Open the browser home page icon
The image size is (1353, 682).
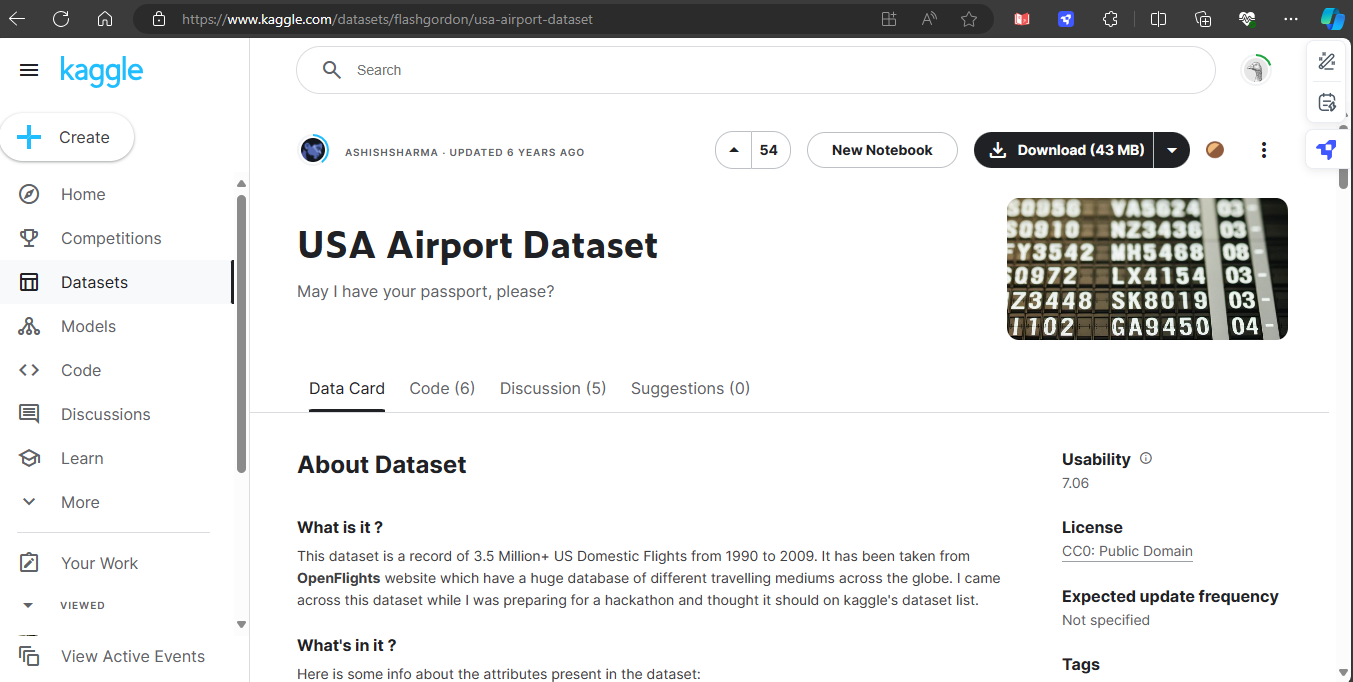(x=105, y=19)
